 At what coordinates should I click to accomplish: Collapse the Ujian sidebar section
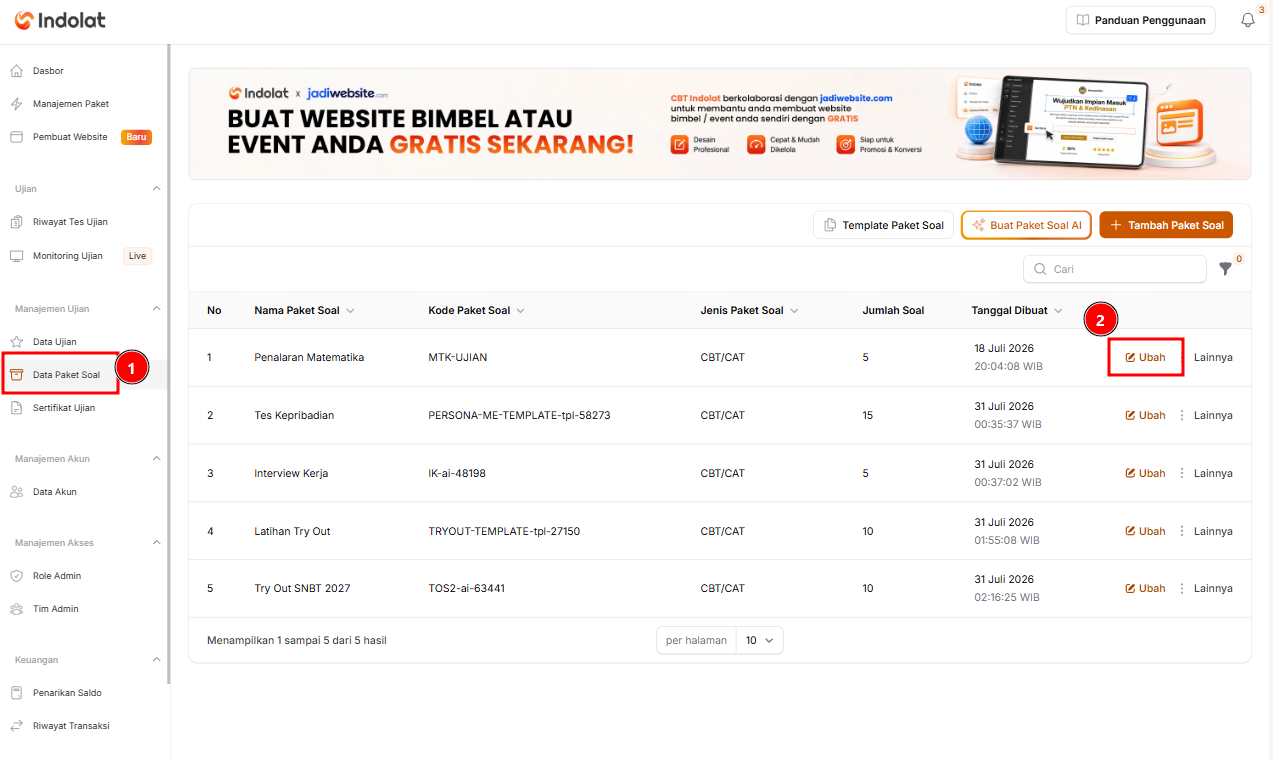(156, 188)
